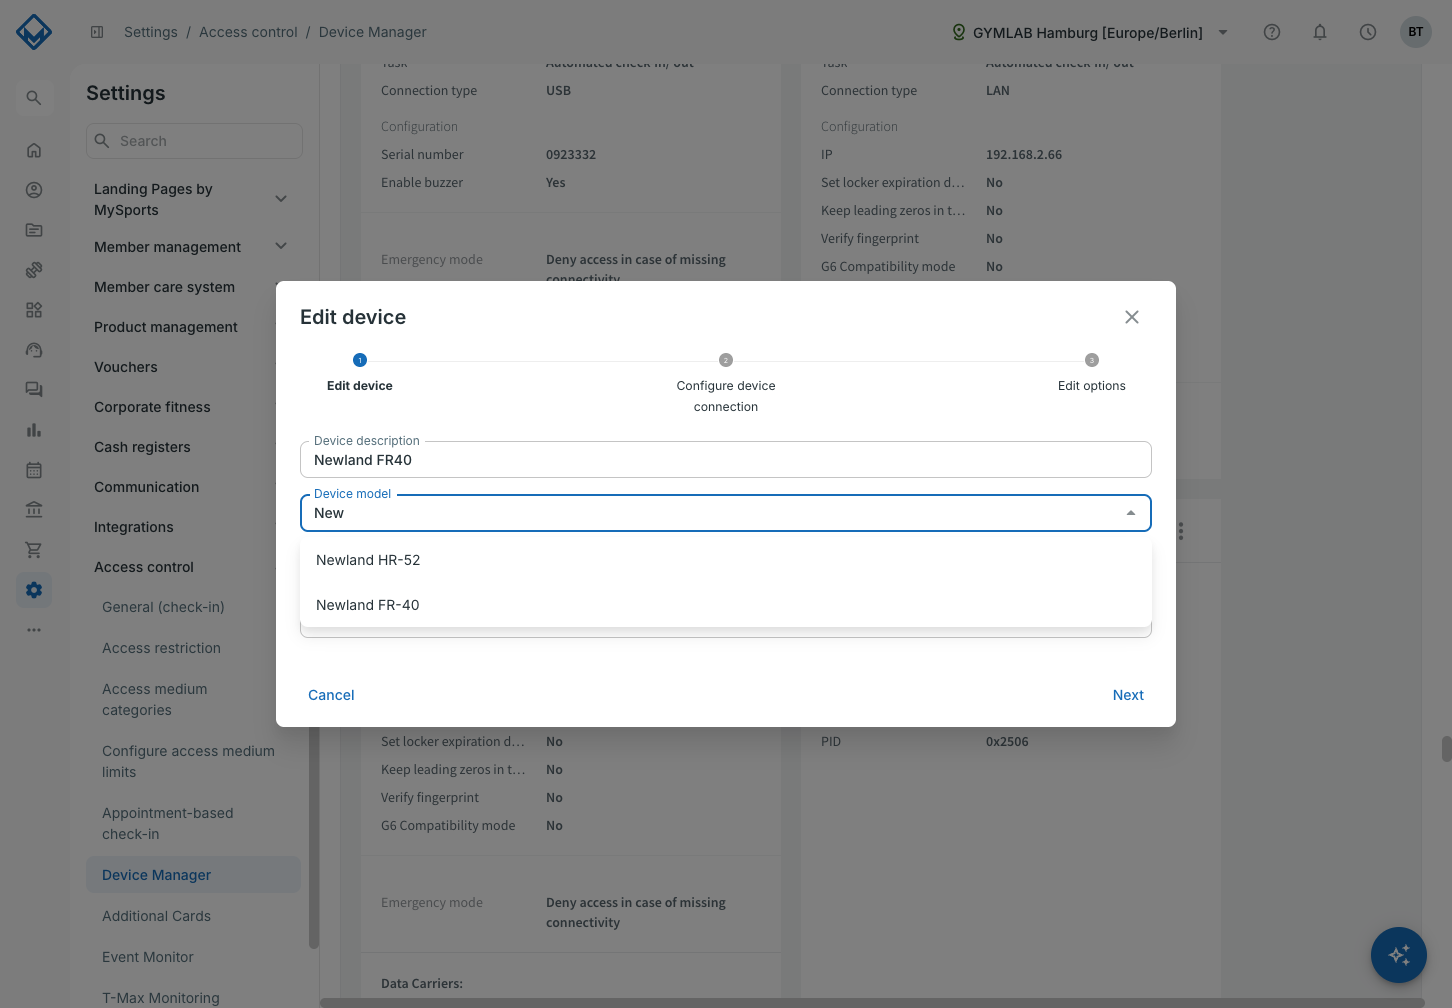The image size is (1452, 1008).
Task: Open the calendar icon in left rail
Action: [34, 470]
